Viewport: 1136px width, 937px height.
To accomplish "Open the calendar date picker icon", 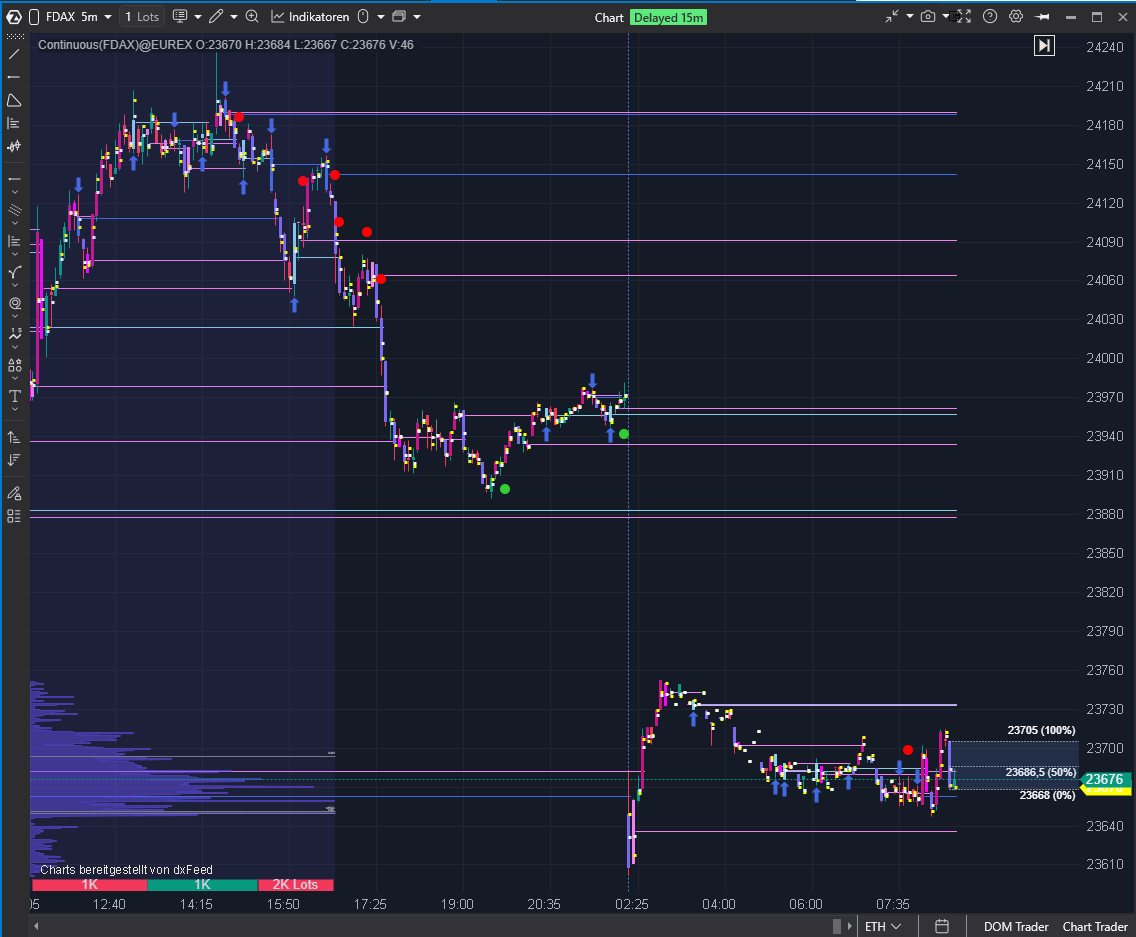I will pos(941,927).
